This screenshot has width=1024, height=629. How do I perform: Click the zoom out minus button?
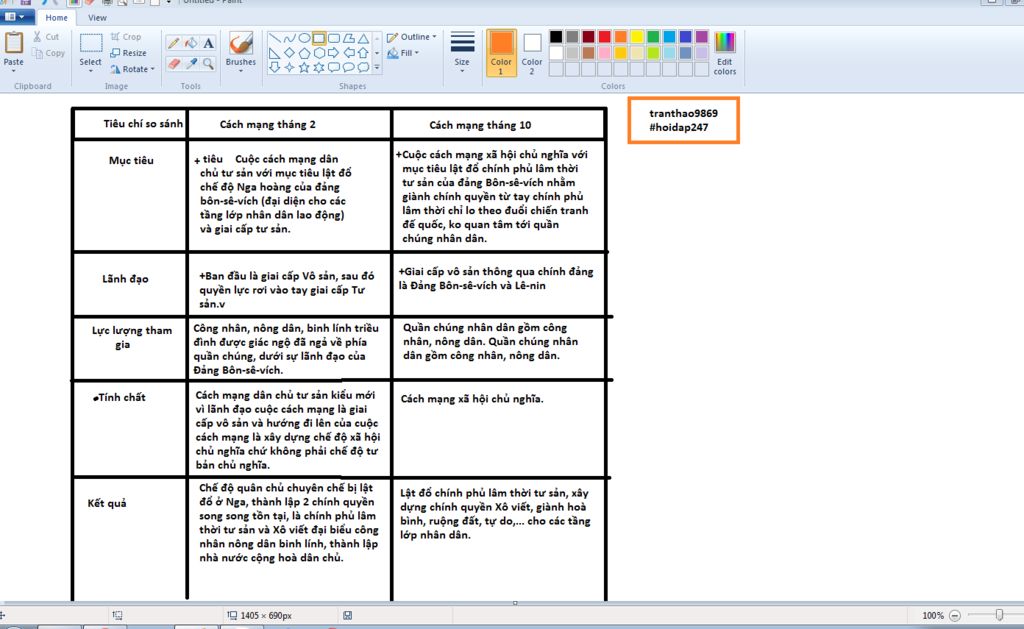tap(955, 615)
